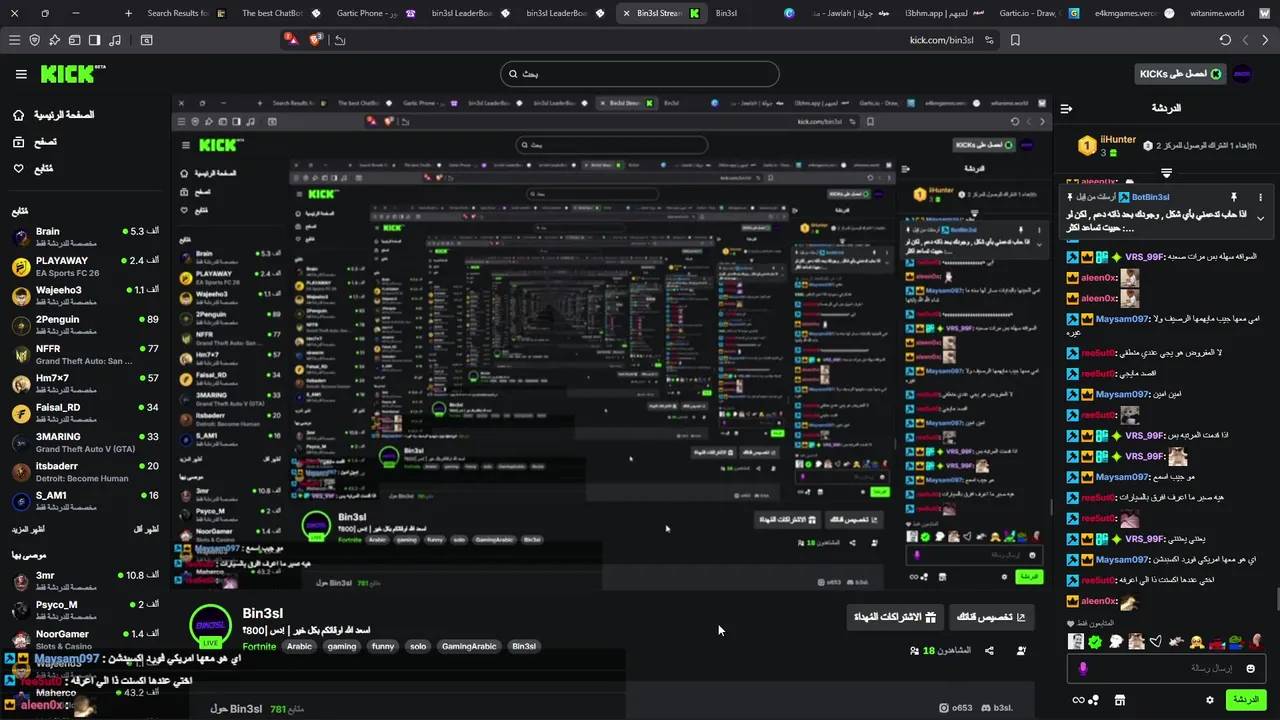Expand the pinned message chevron
This screenshot has height=720, width=1280.
click(1260, 218)
